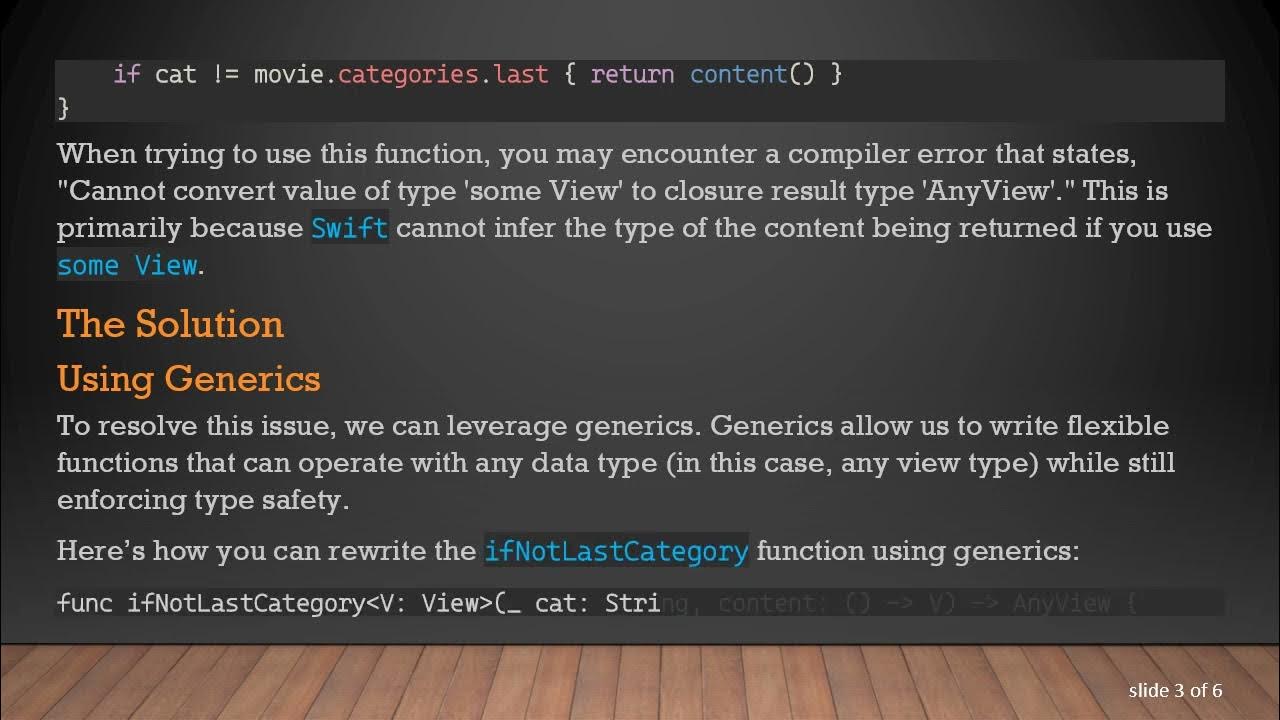Click the '!=' operator in the code
Viewport: 1280px width, 720px height.
pyautogui.click(x=225, y=75)
